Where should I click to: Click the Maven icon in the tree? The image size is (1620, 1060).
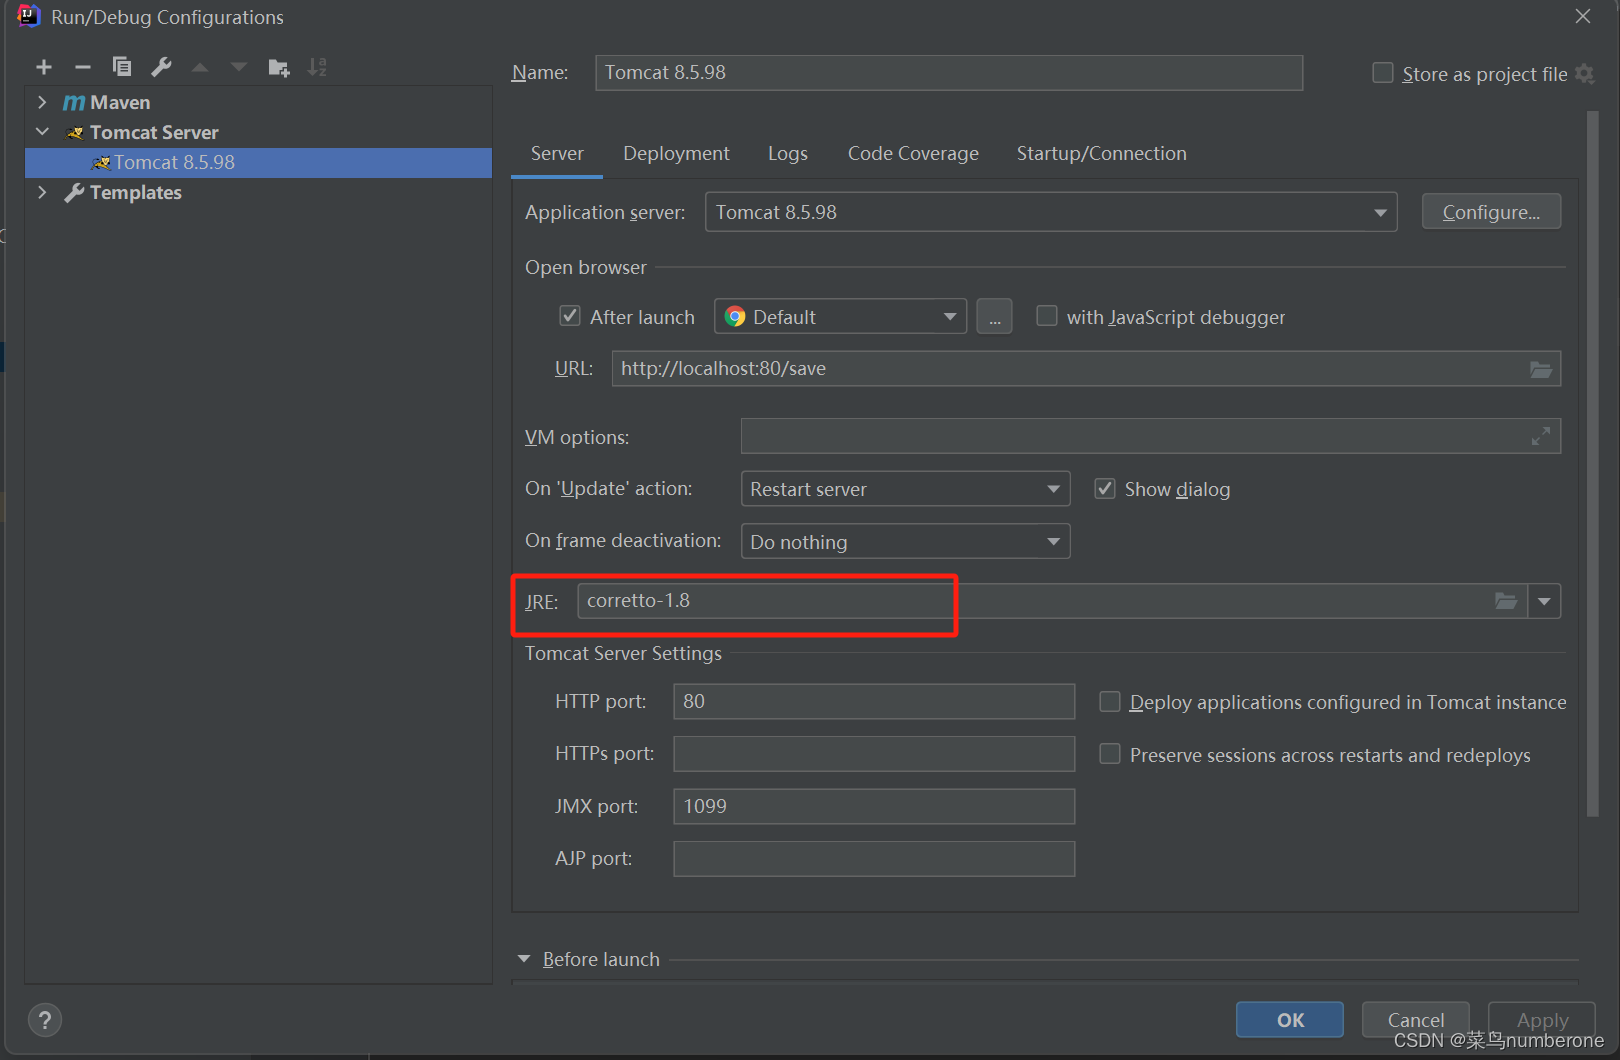coord(74,102)
